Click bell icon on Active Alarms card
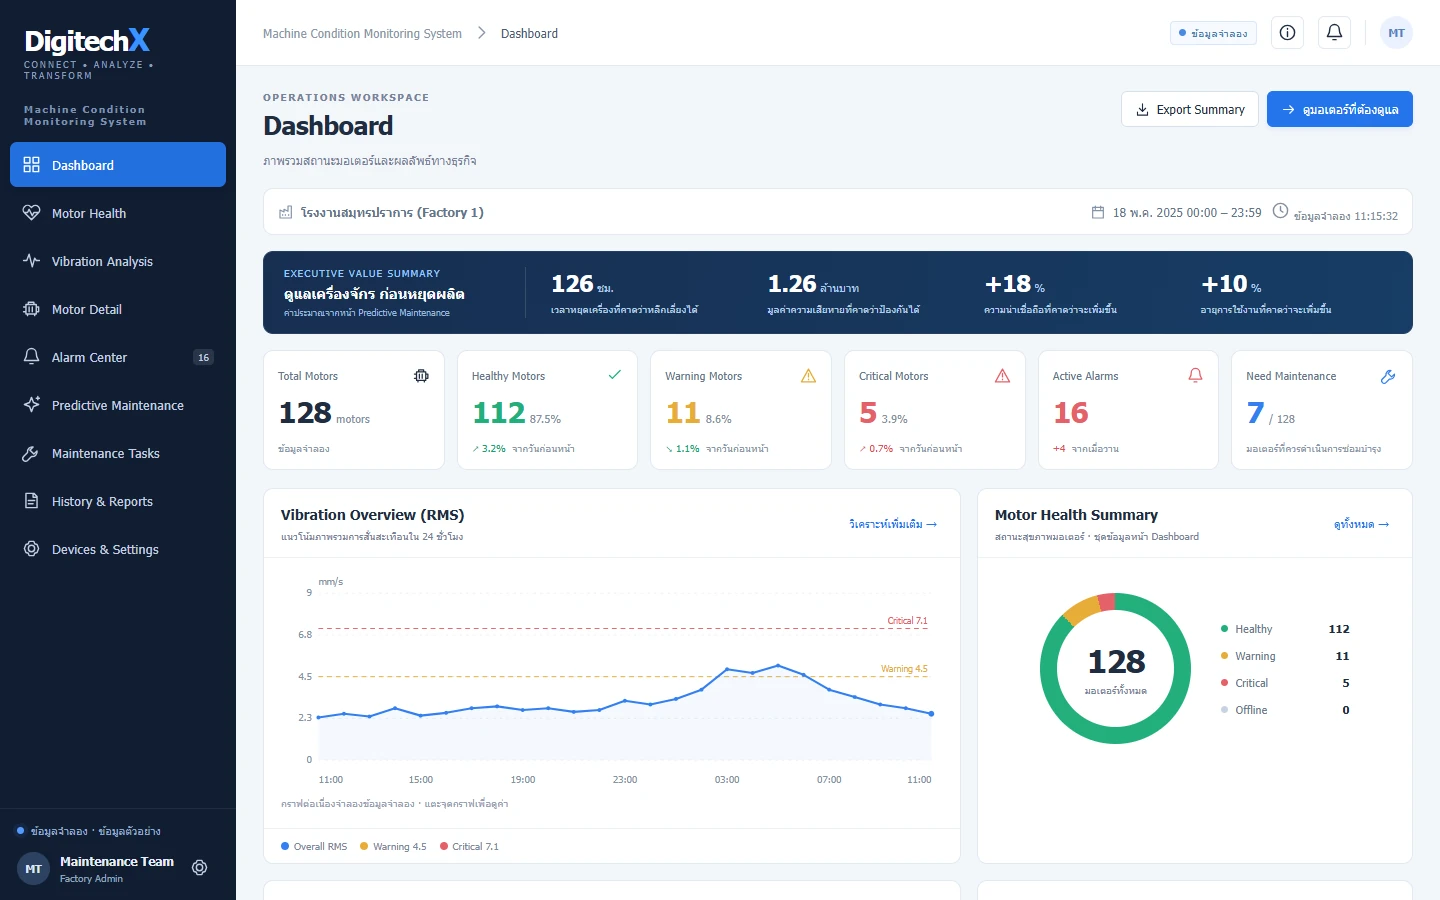This screenshot has height=900, width=1440. (x=1195, y=375)
